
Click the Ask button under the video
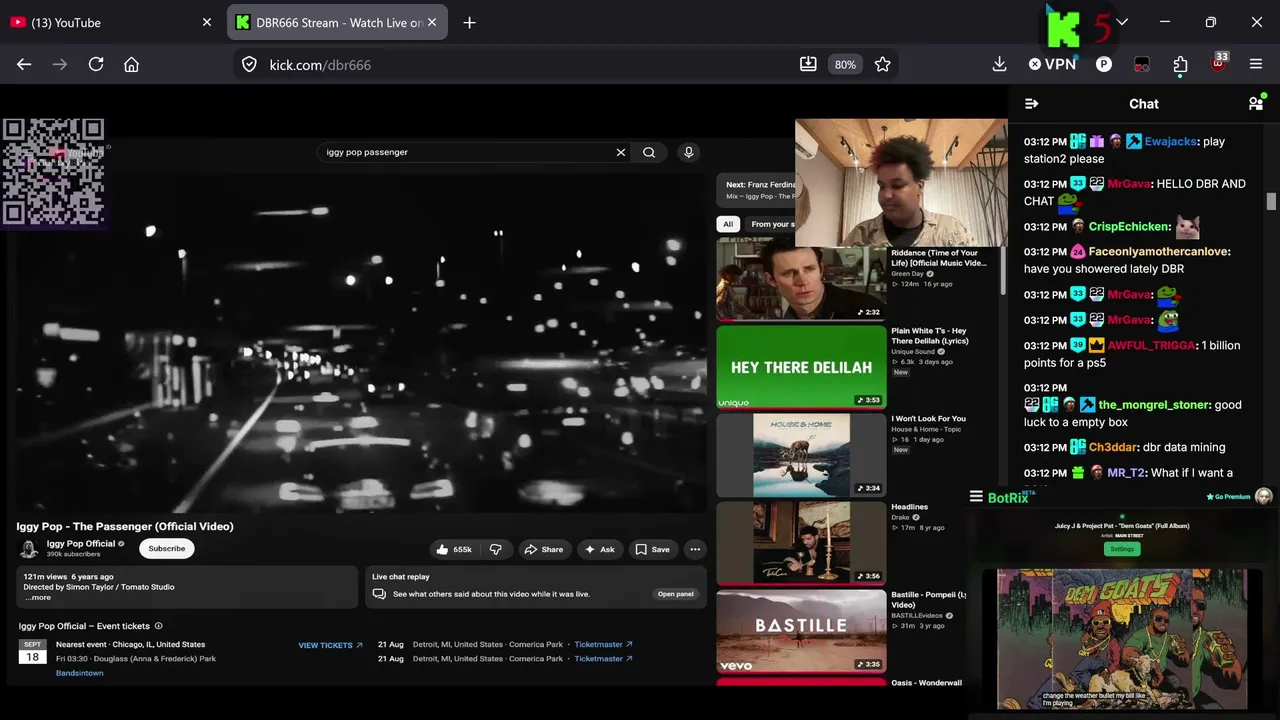[x=600, y=549]
